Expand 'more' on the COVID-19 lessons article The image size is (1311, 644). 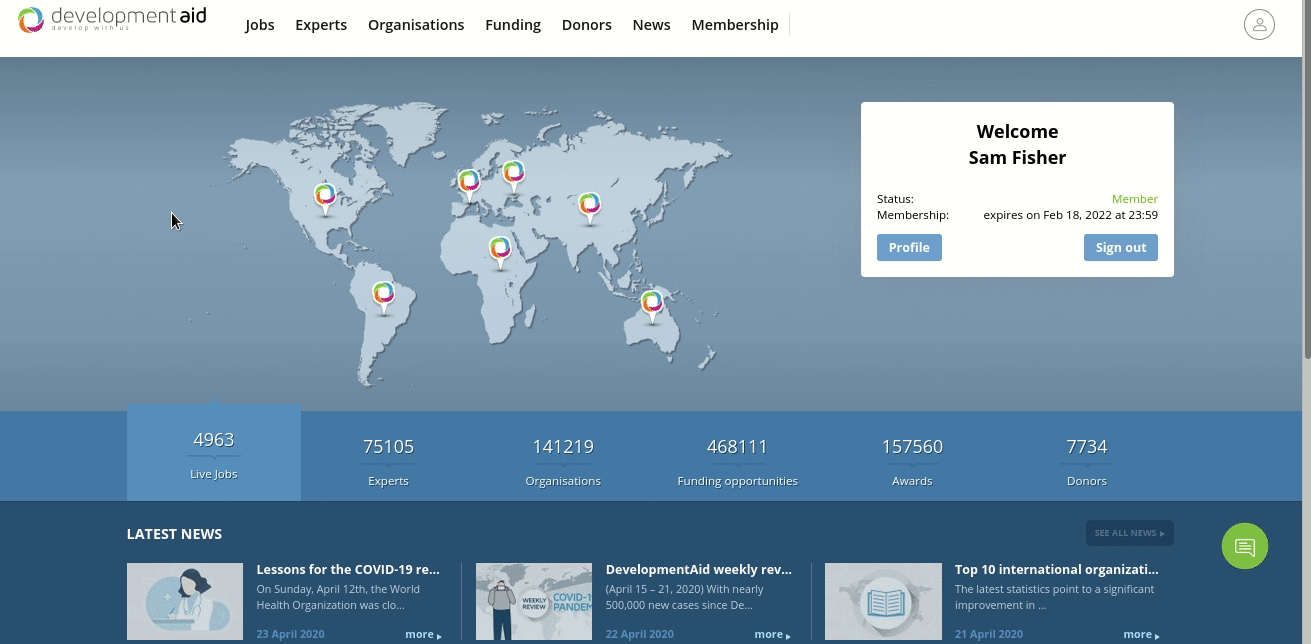pos(422,634)
